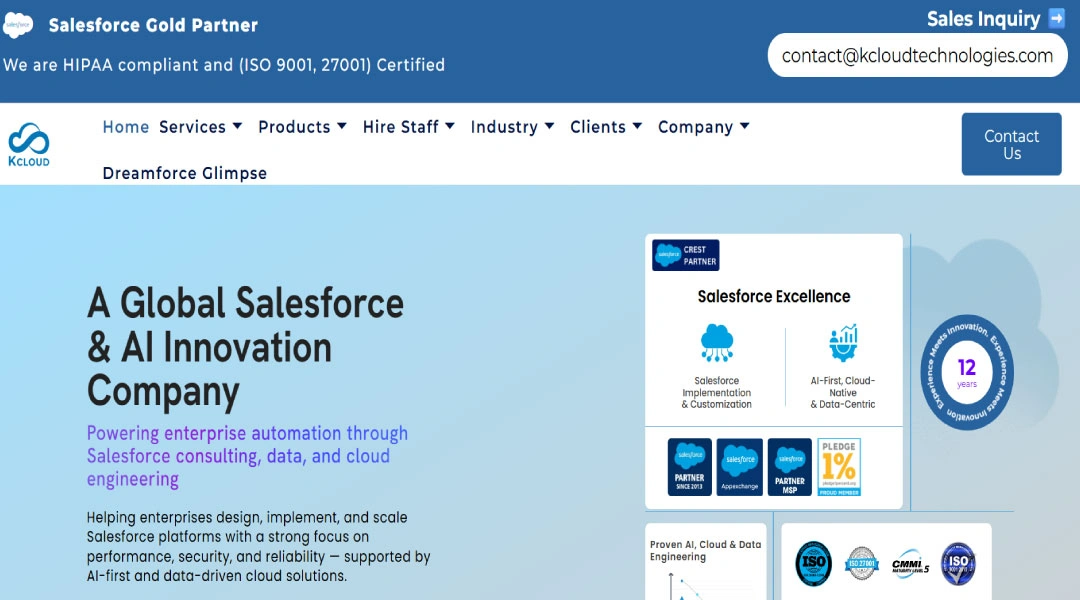Click the Salesforce Excellence card title
The height and width of the screenshot is (600, 1080).
tap(773, 296)
